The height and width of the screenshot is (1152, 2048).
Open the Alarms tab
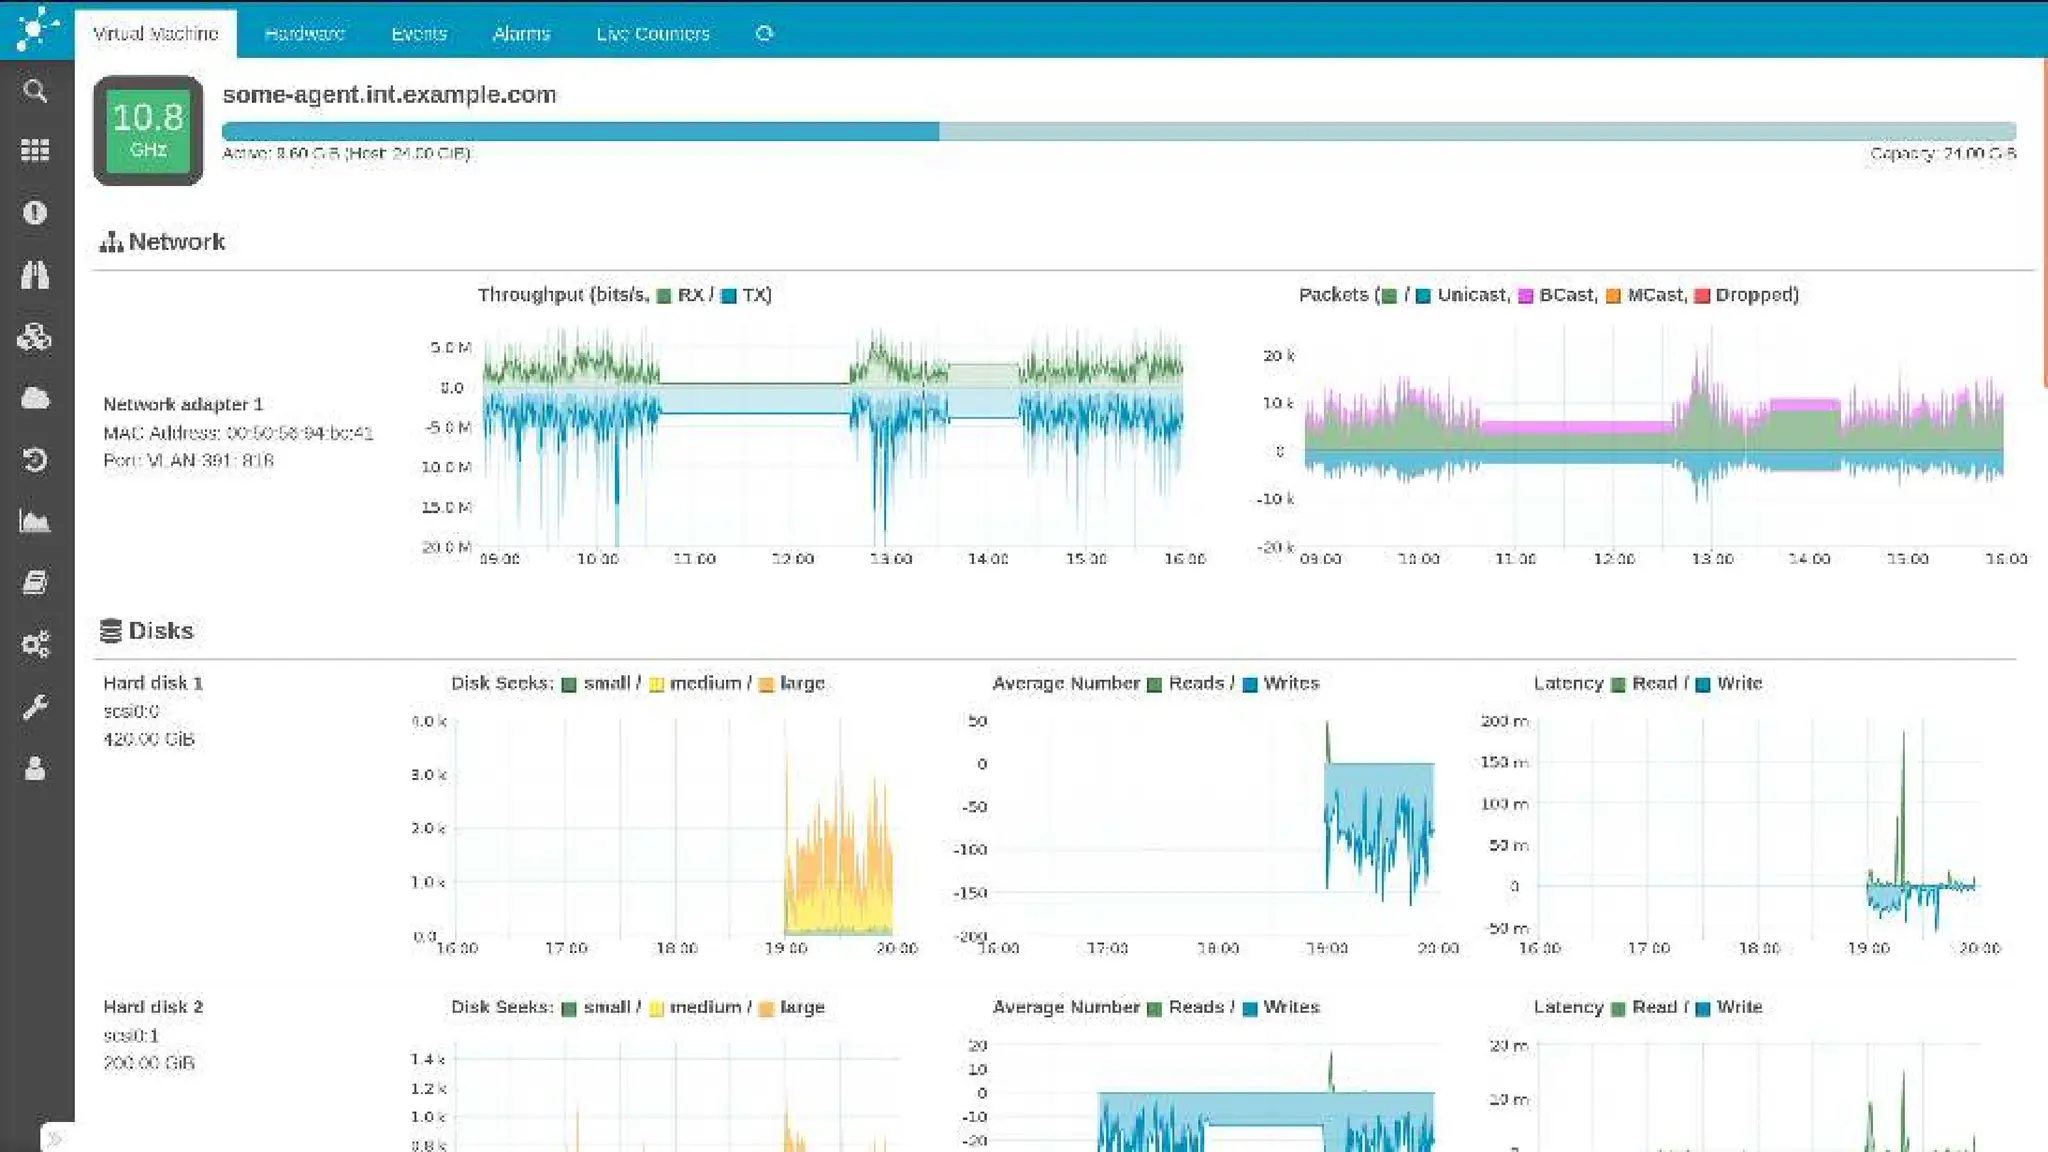pyautogui.click(x=521, y=33)
